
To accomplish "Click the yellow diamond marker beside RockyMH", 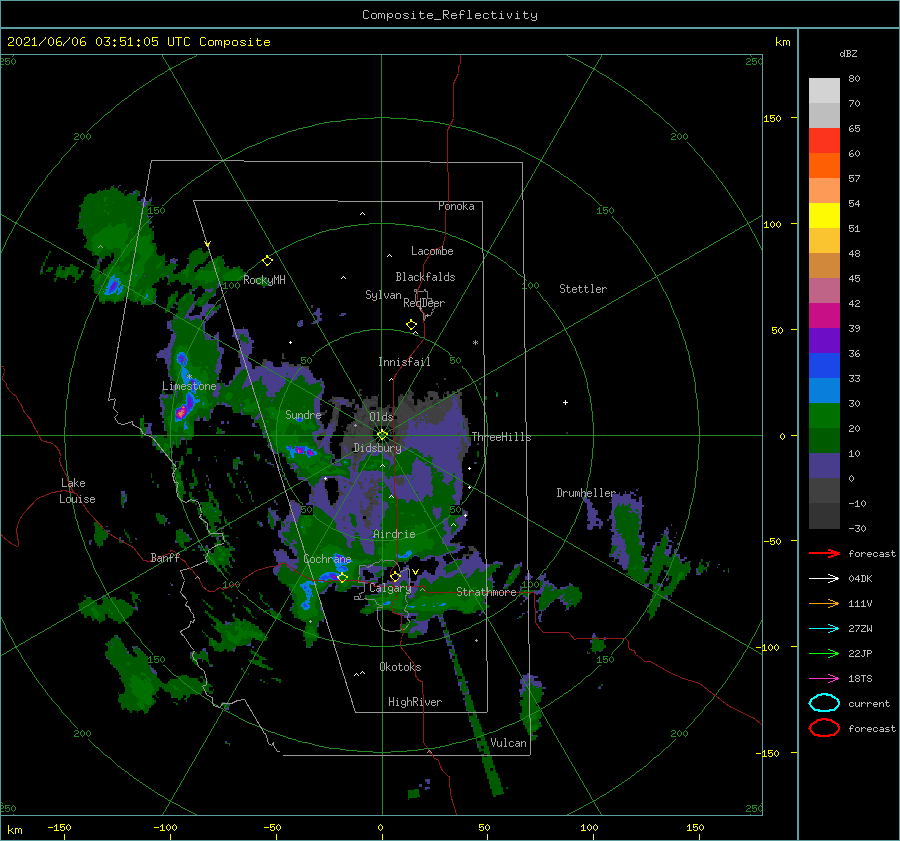I will pyautogui.click(x=267, y=261).
